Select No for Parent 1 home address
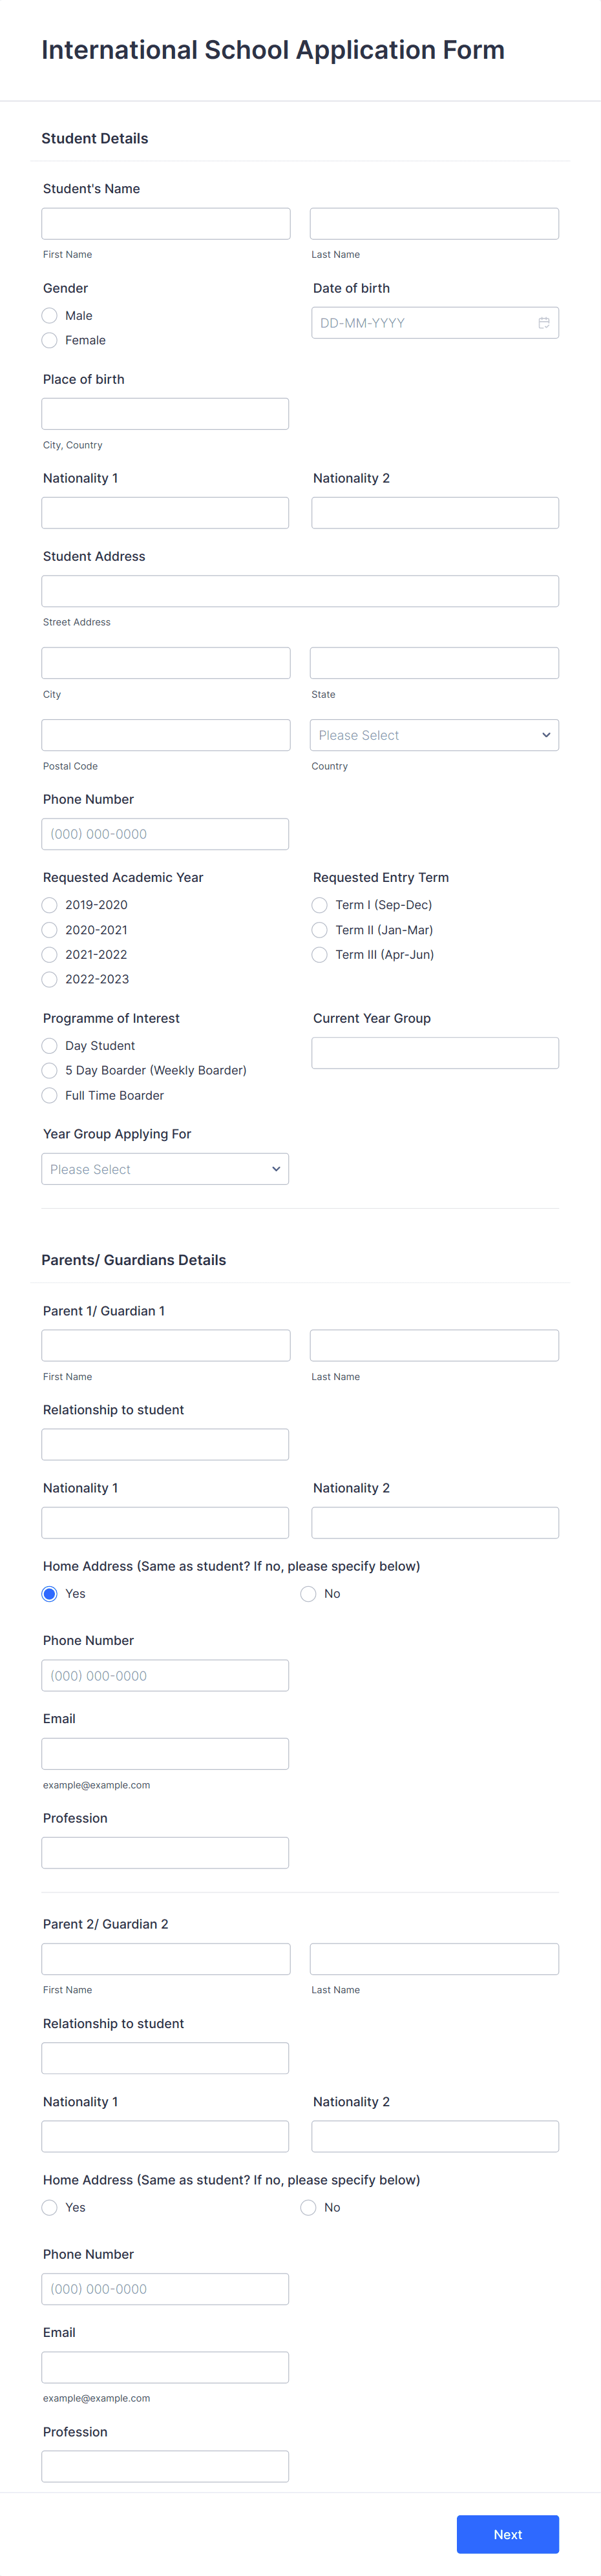Screen dimensions: 601x2576 point(308,1593)
